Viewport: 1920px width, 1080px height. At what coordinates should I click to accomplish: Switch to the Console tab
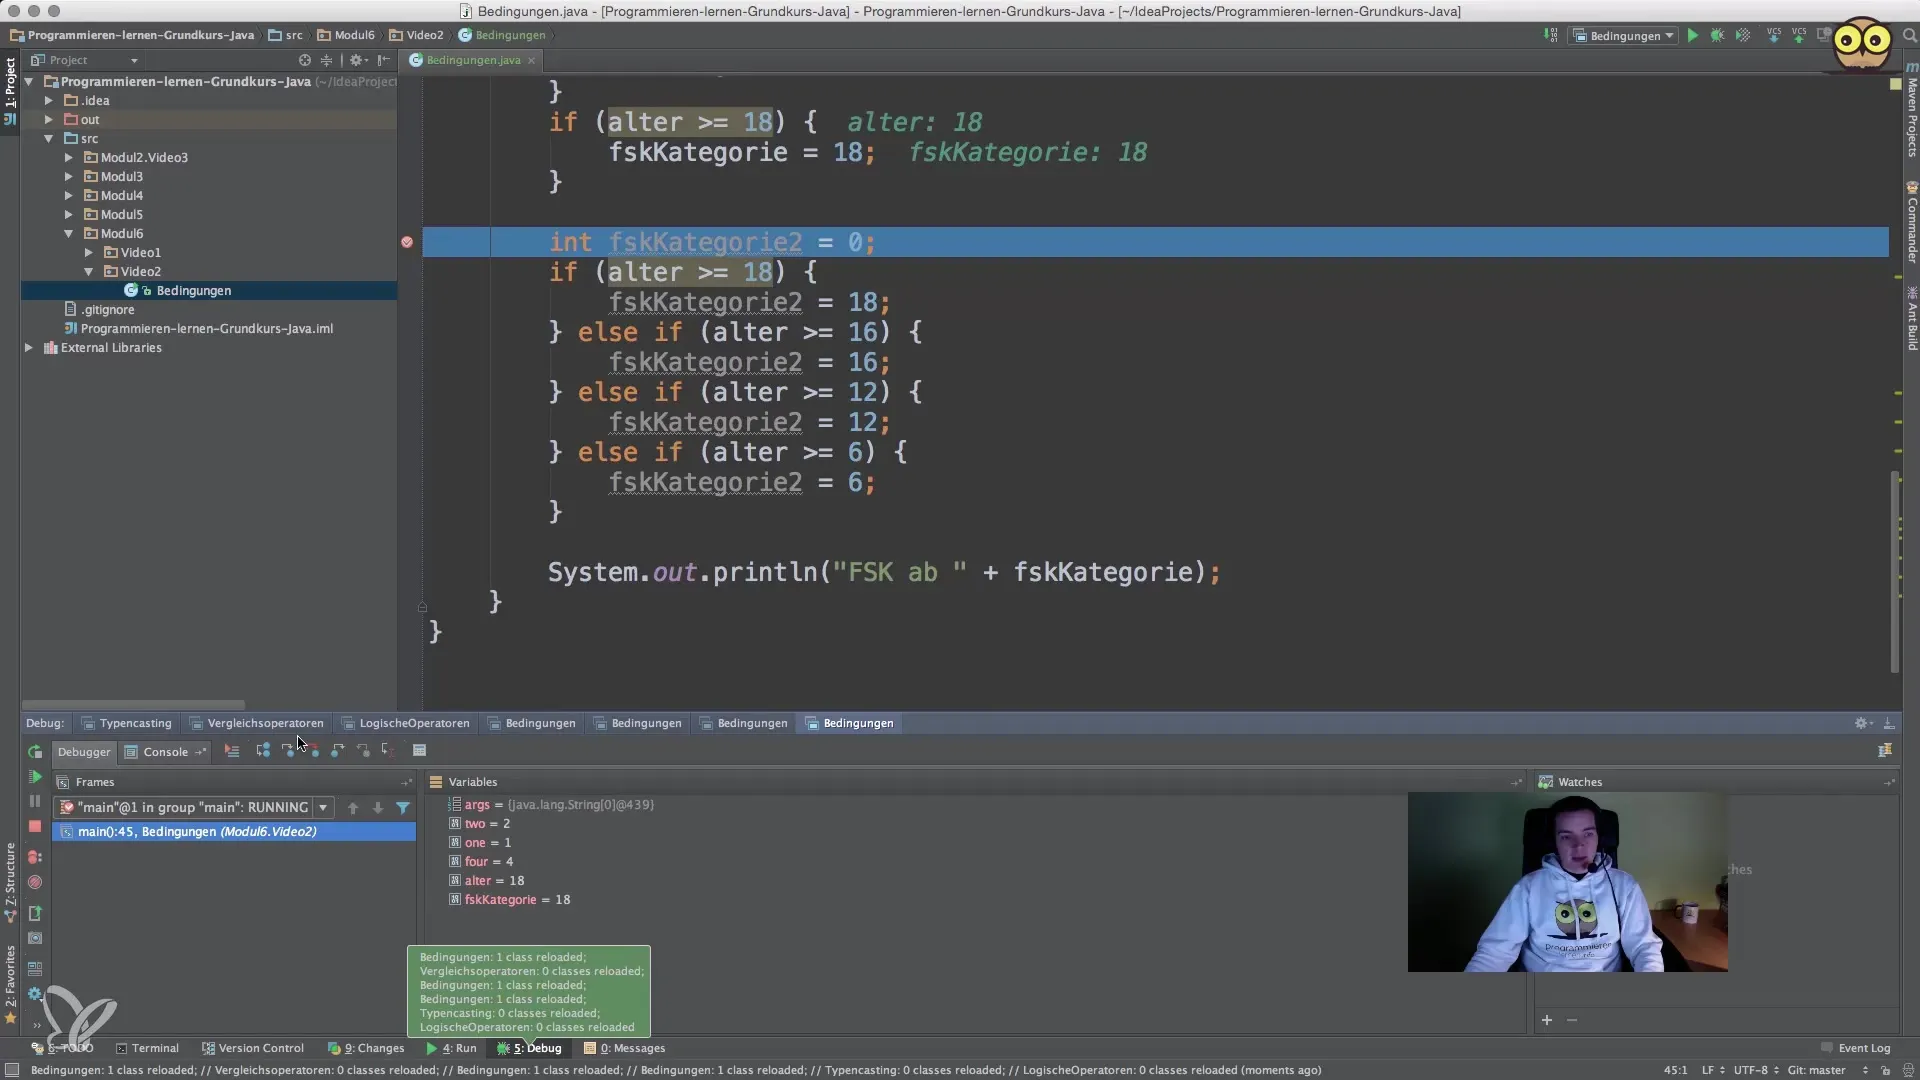(x=165, y=752)
